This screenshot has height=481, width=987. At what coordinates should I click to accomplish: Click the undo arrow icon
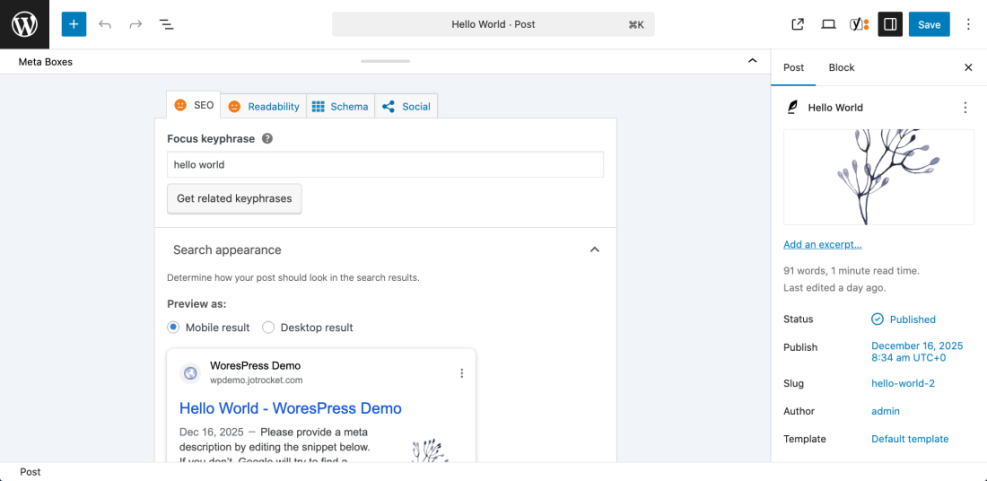[105, 25]
